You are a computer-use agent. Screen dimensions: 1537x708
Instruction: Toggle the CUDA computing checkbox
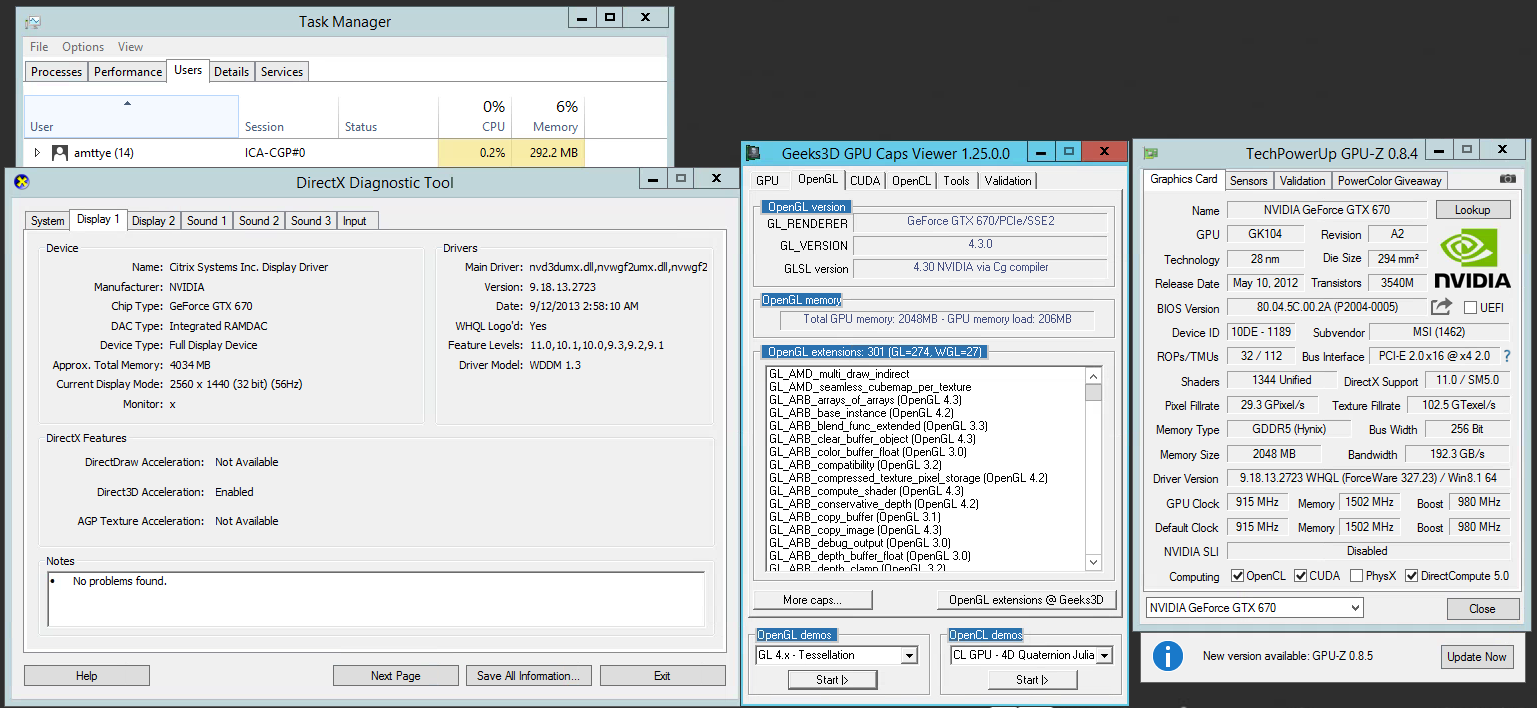[x=1301, y=576]
